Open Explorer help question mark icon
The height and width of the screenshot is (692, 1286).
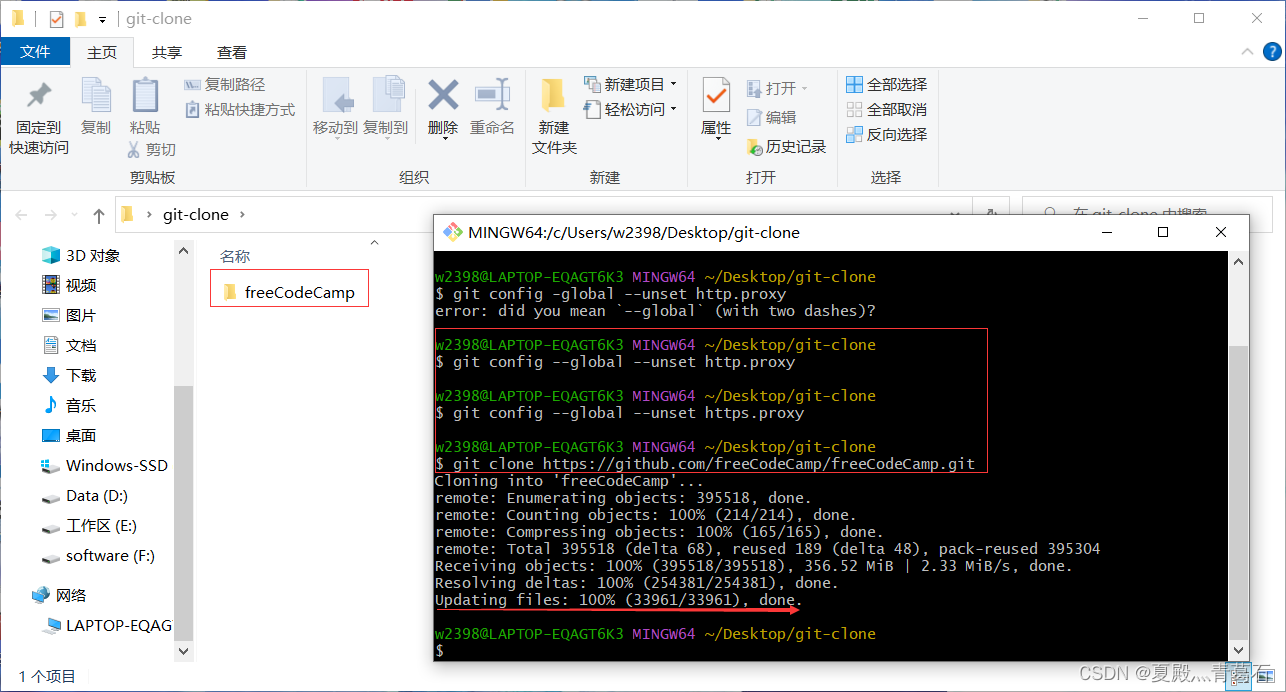pos(1270,52)
